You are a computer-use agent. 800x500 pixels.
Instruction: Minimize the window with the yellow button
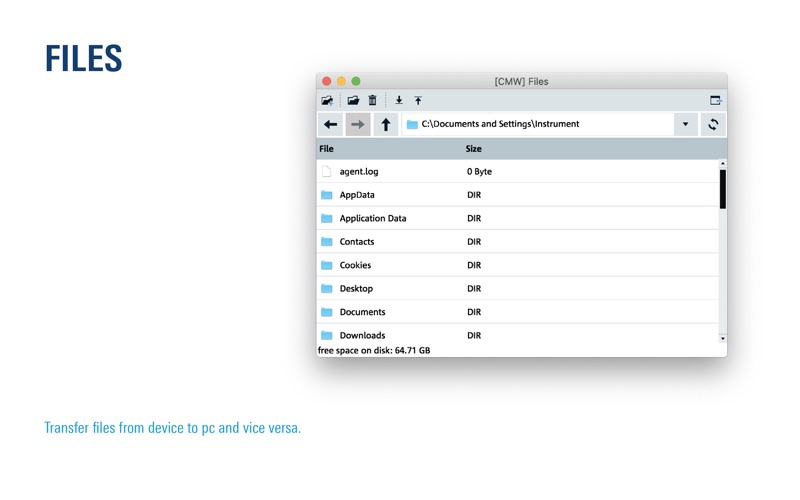pyautogui.click(x=341, y=81)
